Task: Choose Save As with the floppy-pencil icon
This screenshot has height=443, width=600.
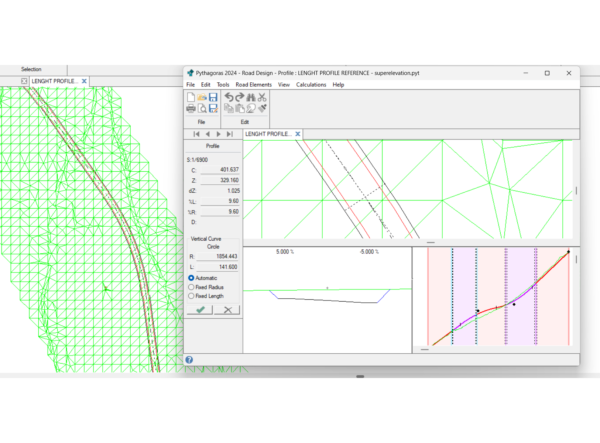Action: [x=213, y=109]
